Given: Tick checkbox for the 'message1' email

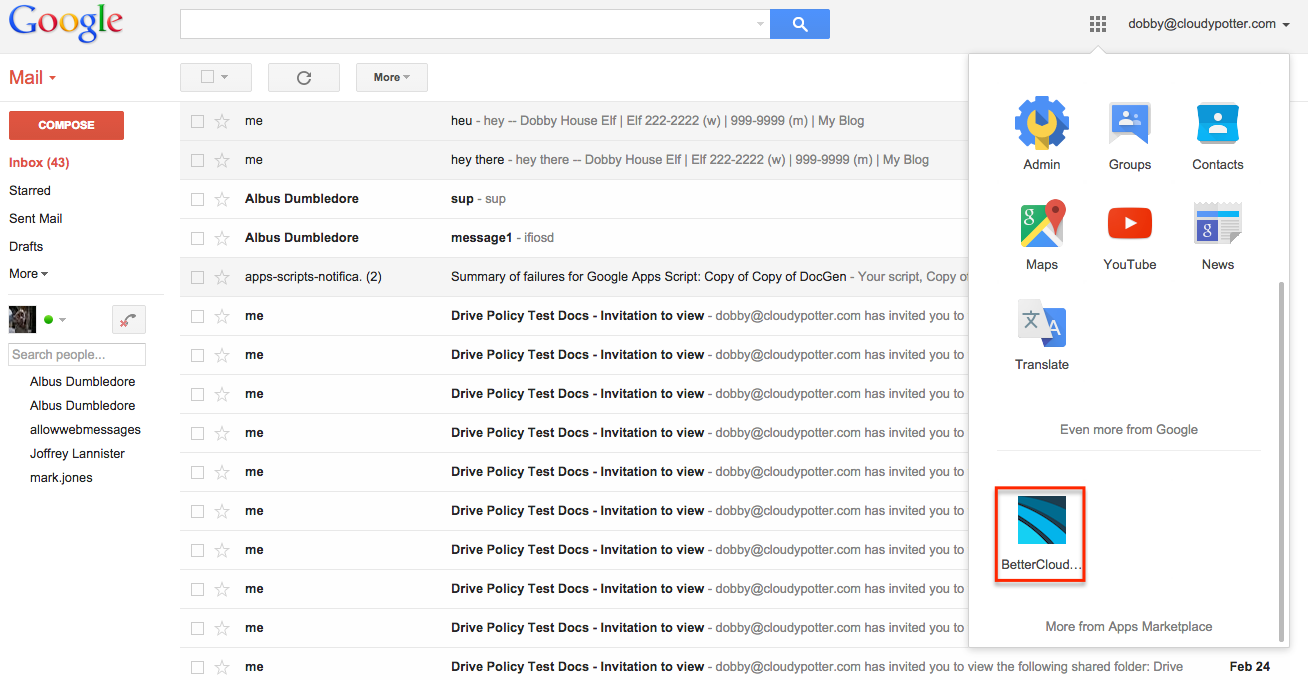Looking at the screenshot, I should [x=197, y=238].
